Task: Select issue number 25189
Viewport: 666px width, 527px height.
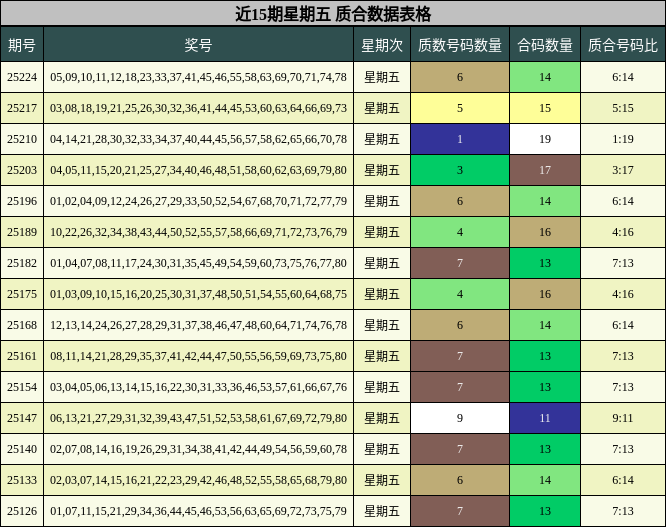Action: [22, 232]
